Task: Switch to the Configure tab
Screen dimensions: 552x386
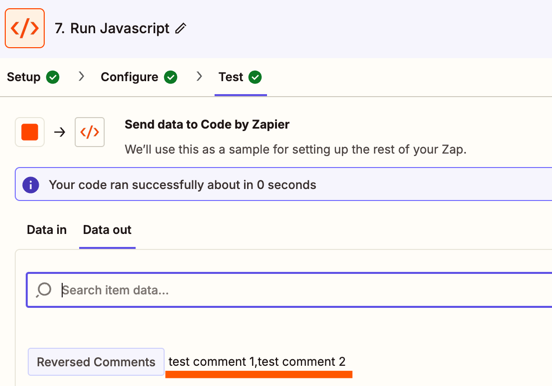Action: coord(139,77)
